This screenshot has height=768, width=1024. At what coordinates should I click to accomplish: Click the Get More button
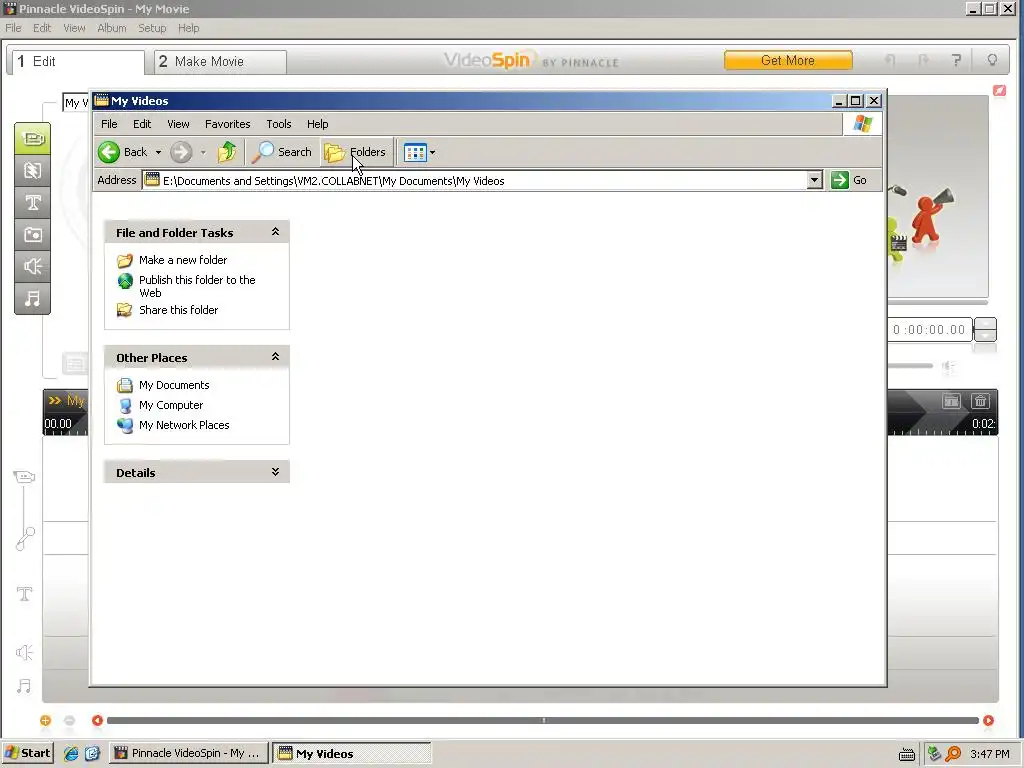tap(788, 61)
